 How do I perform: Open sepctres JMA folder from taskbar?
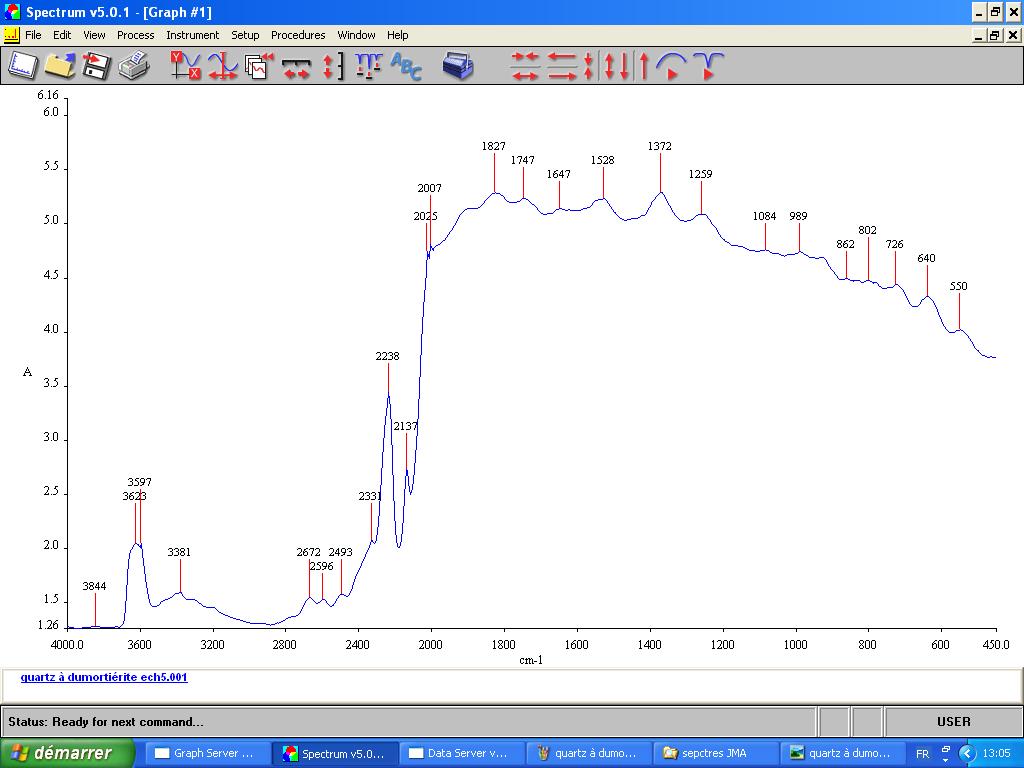click(714, 753)
